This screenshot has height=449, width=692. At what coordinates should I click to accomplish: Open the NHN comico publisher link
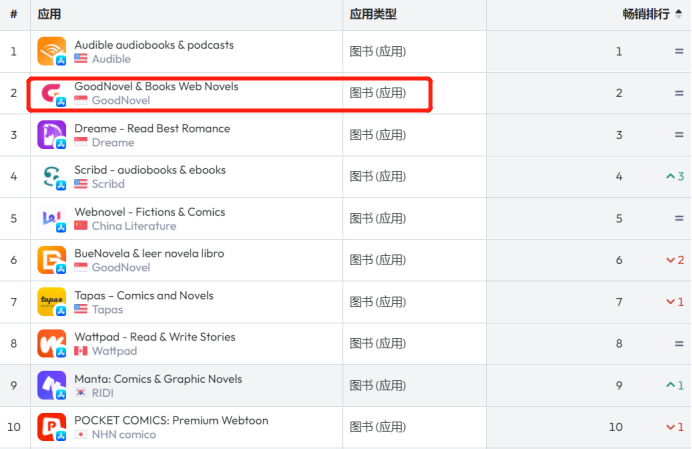tap(126, 435)
